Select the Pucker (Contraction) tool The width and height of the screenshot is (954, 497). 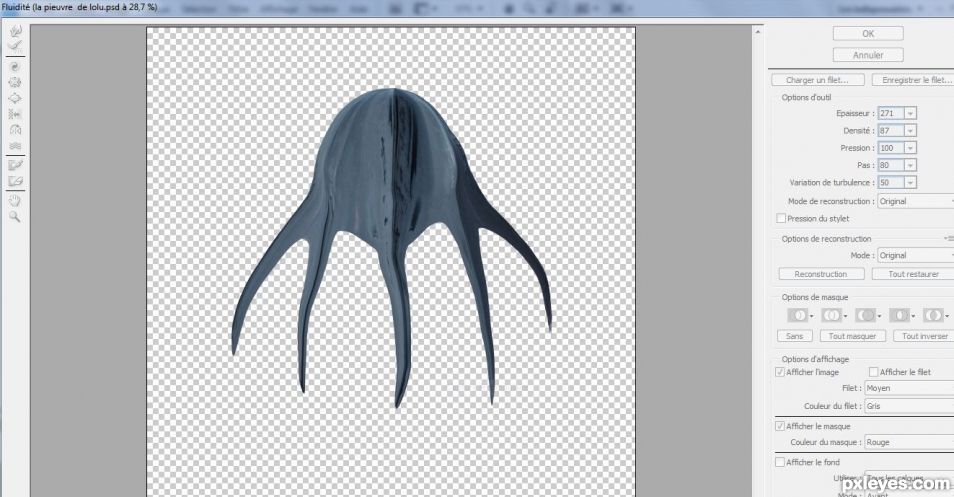click(x=15, y=82)
